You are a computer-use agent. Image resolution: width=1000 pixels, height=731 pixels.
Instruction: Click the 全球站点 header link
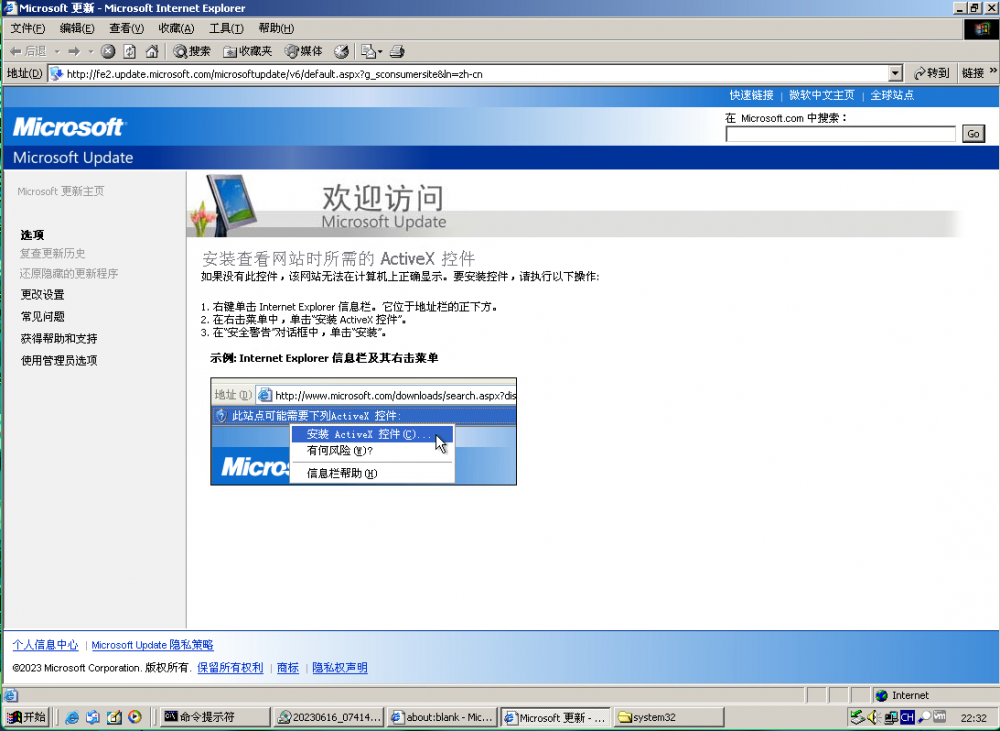pos(892,95)
